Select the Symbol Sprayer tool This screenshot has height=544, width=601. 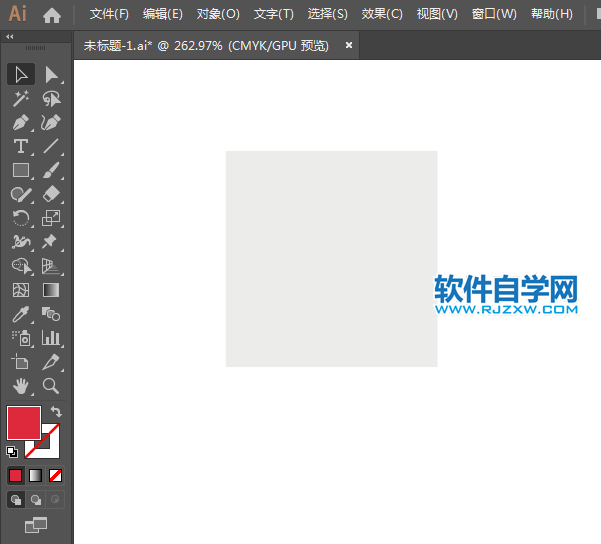pyautogui.click(x=21, y=339)
